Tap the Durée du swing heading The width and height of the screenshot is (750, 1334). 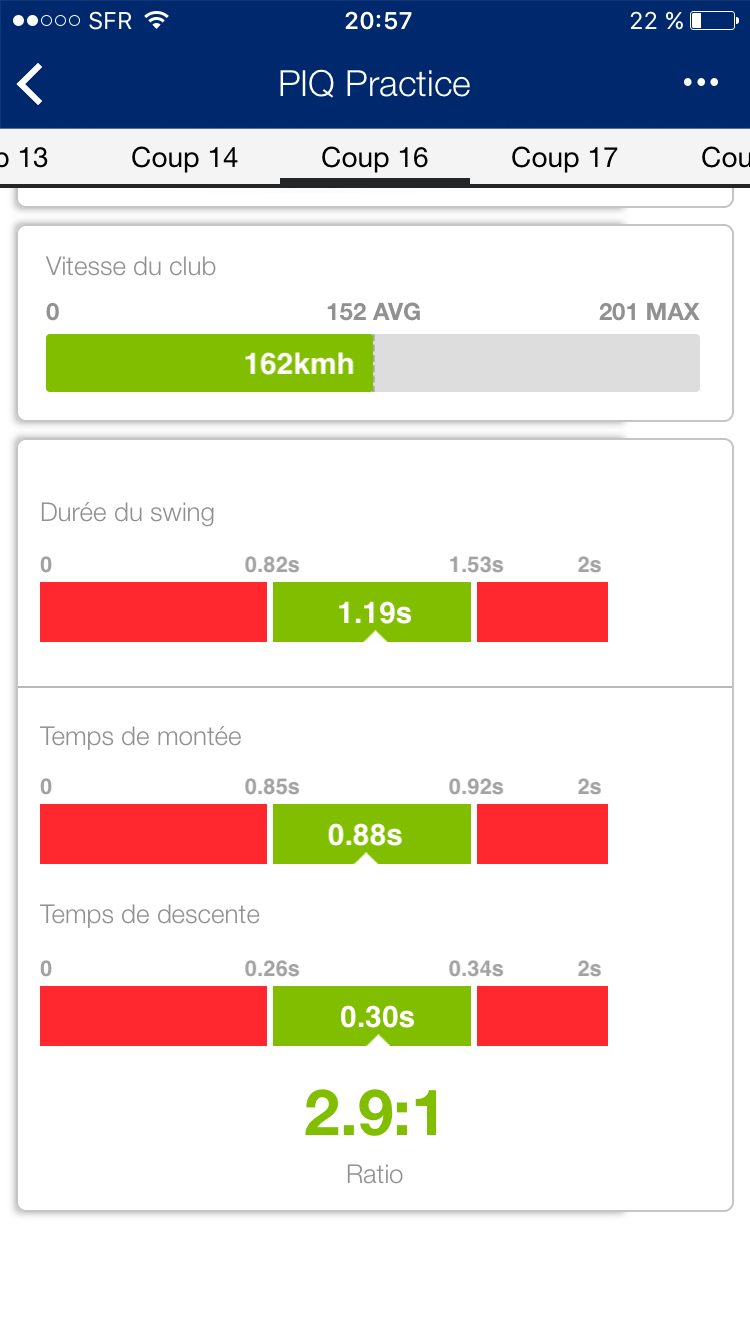tap(127, 513)
